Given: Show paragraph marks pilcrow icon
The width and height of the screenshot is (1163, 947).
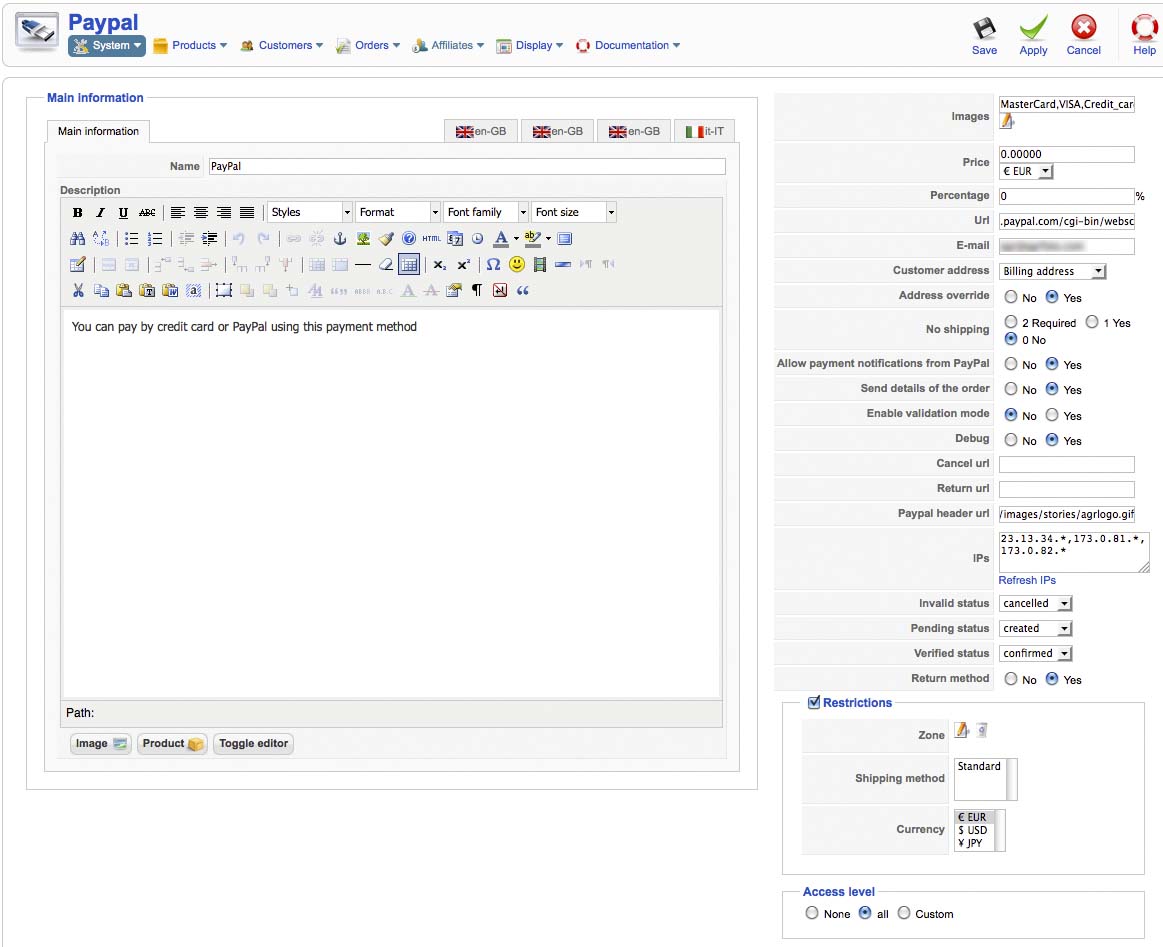Looking at the screenshot, I should (x=477, y=291).
